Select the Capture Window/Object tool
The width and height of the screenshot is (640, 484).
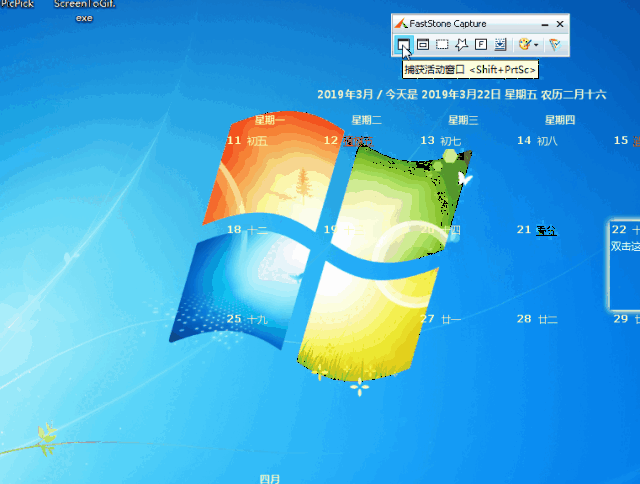click(423, 44)
